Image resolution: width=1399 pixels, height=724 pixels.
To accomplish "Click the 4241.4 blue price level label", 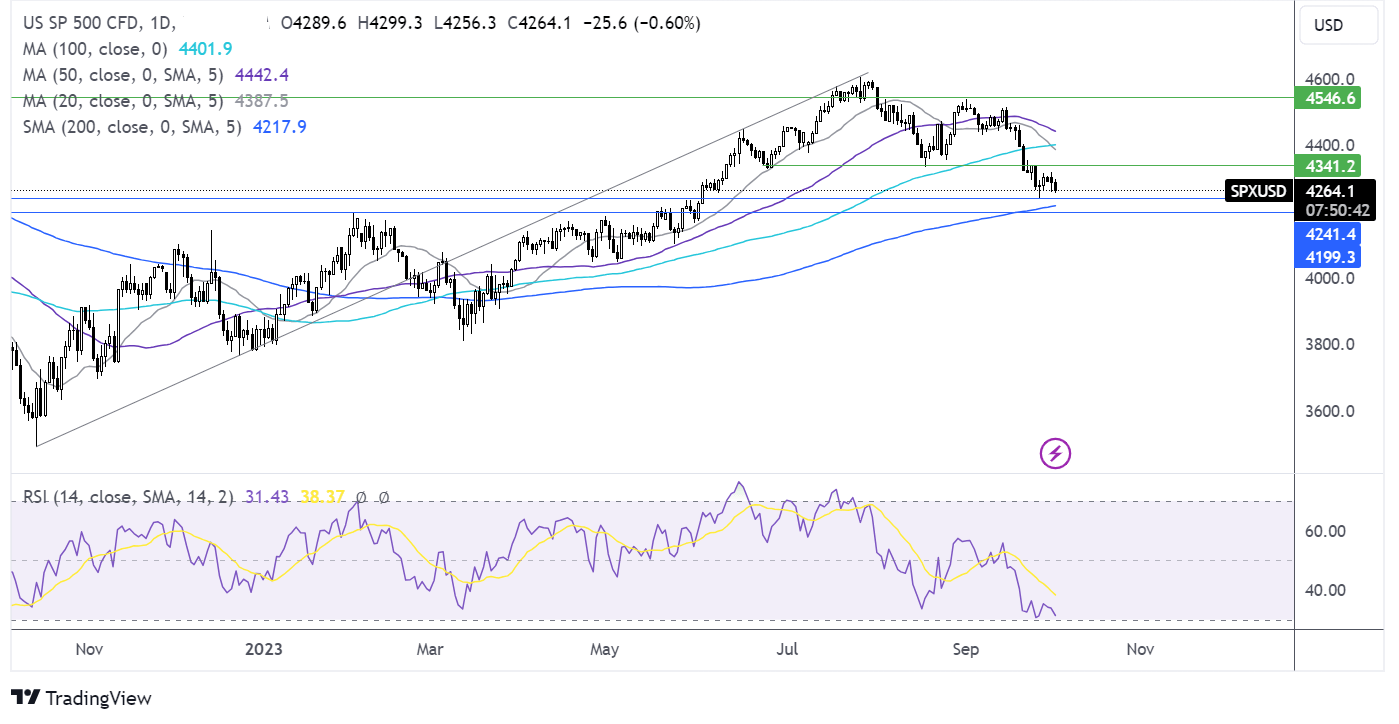I will pos(1326,234).
